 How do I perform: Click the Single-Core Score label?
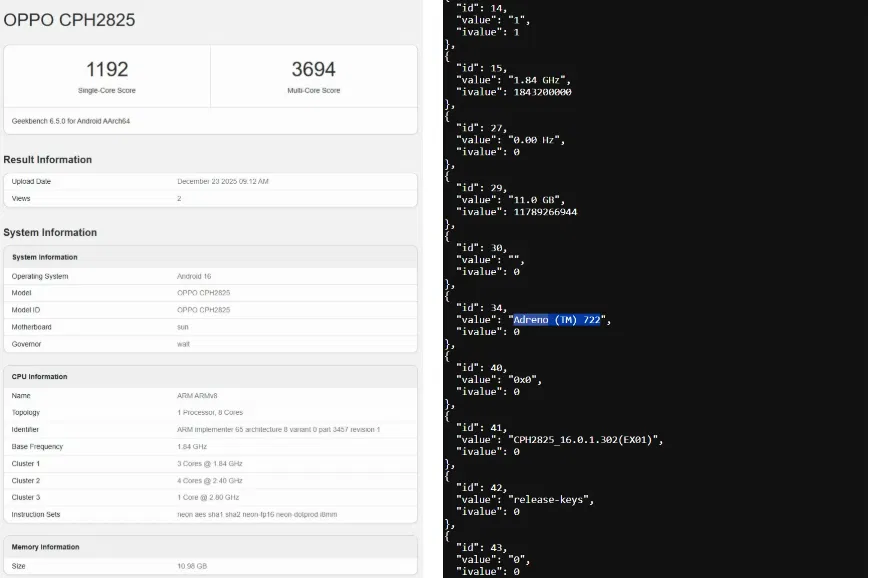point(107,90)
